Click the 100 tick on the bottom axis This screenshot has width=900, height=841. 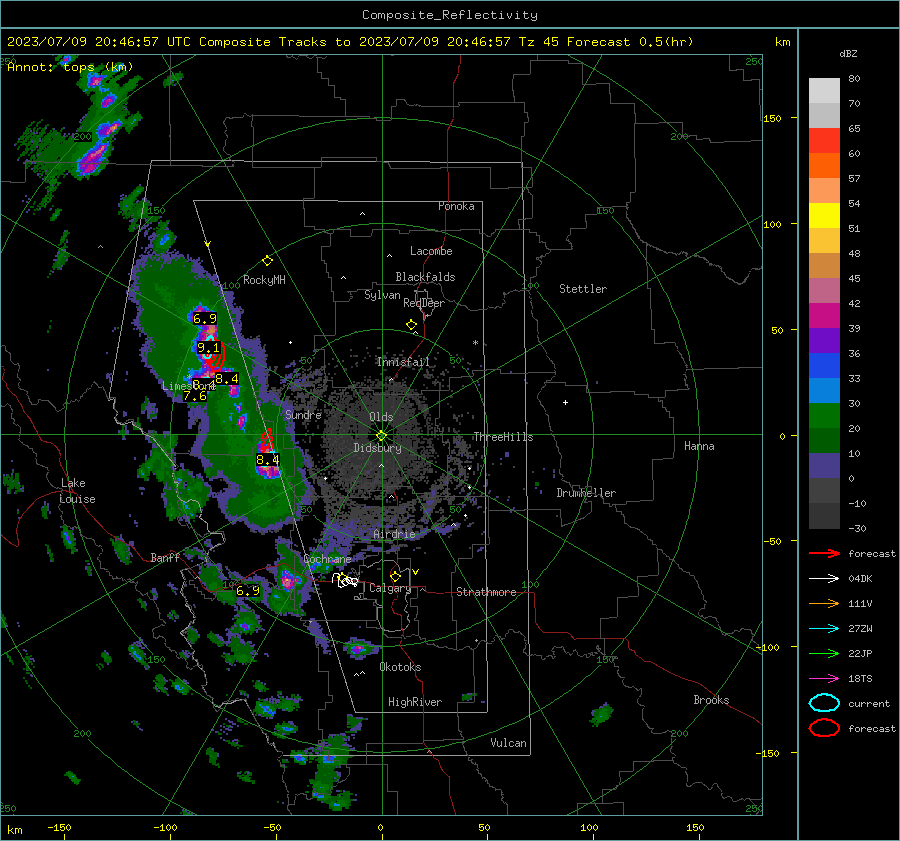(589, 827)
